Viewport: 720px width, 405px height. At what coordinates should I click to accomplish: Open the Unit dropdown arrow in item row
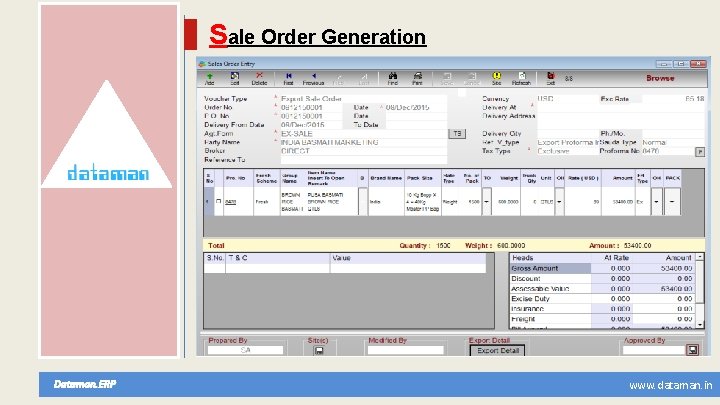click(x=559, y=202)
